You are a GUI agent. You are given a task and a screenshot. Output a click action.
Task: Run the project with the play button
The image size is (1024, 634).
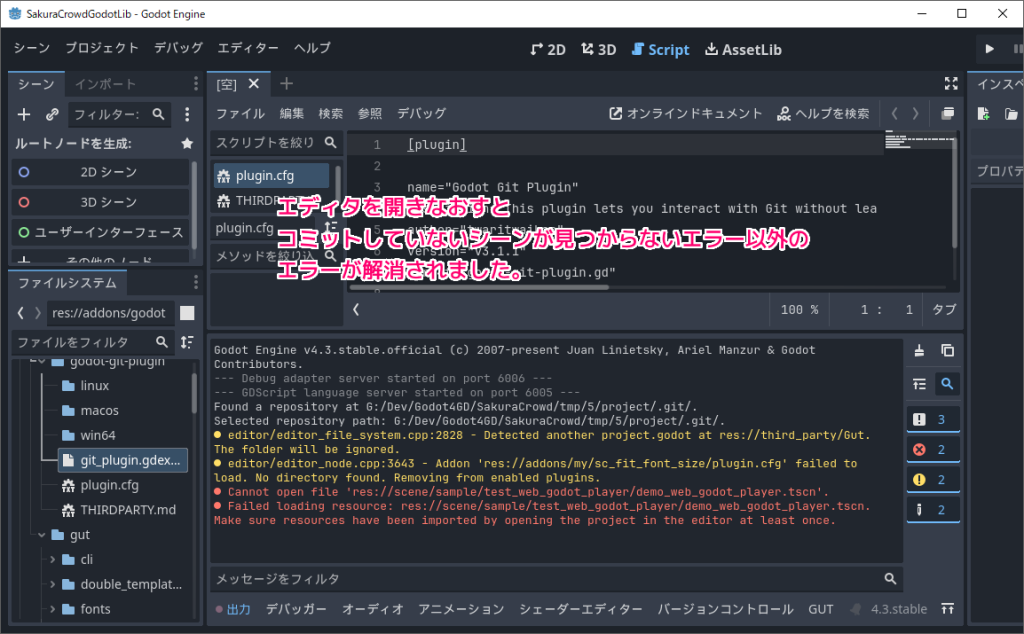pos(988,48)
